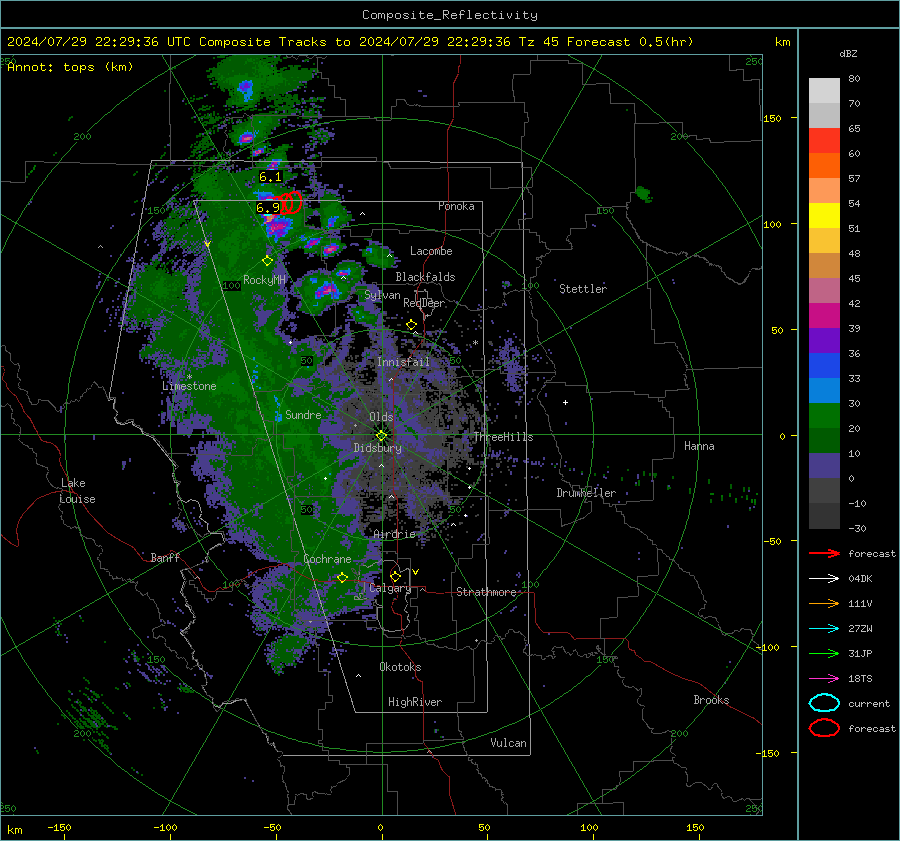Click the Drumheller label
The height and width of the screenshot is (841, 900).
[586, 493]
